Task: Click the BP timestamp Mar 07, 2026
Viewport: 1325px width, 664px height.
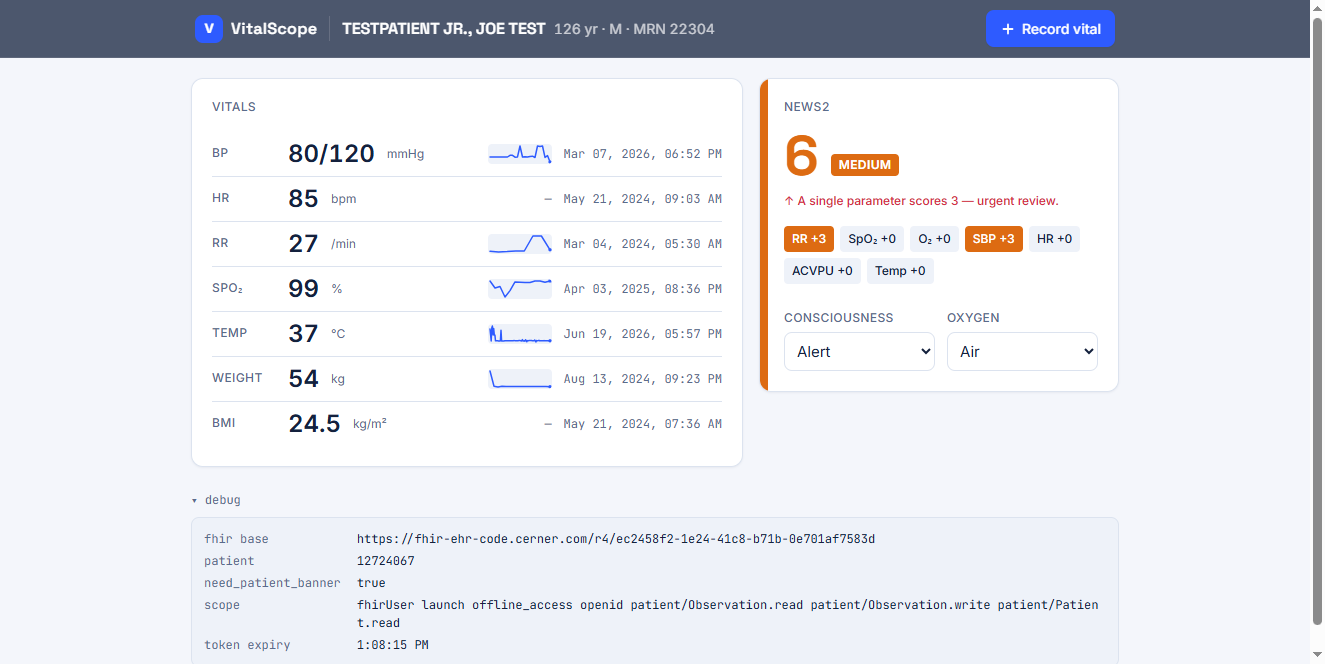Action: point(643,154)
